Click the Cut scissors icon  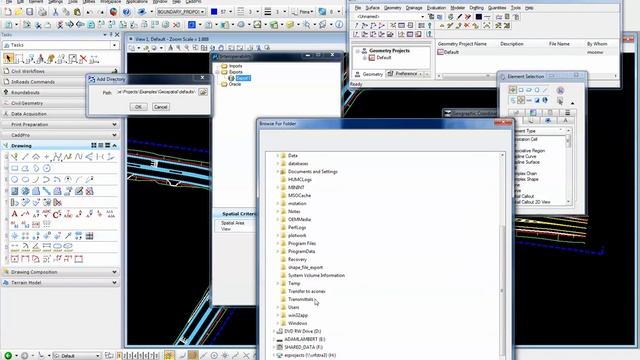55,12
